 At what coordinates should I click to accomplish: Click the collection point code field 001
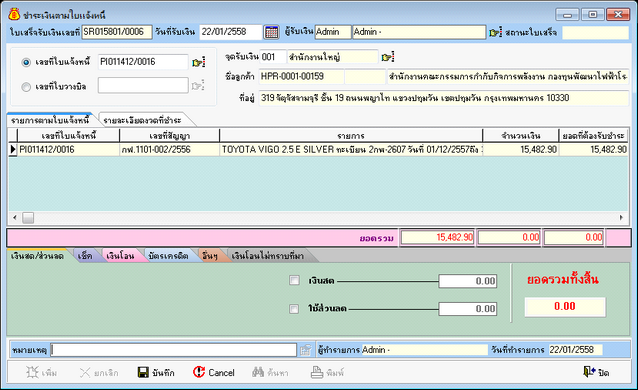273,57
